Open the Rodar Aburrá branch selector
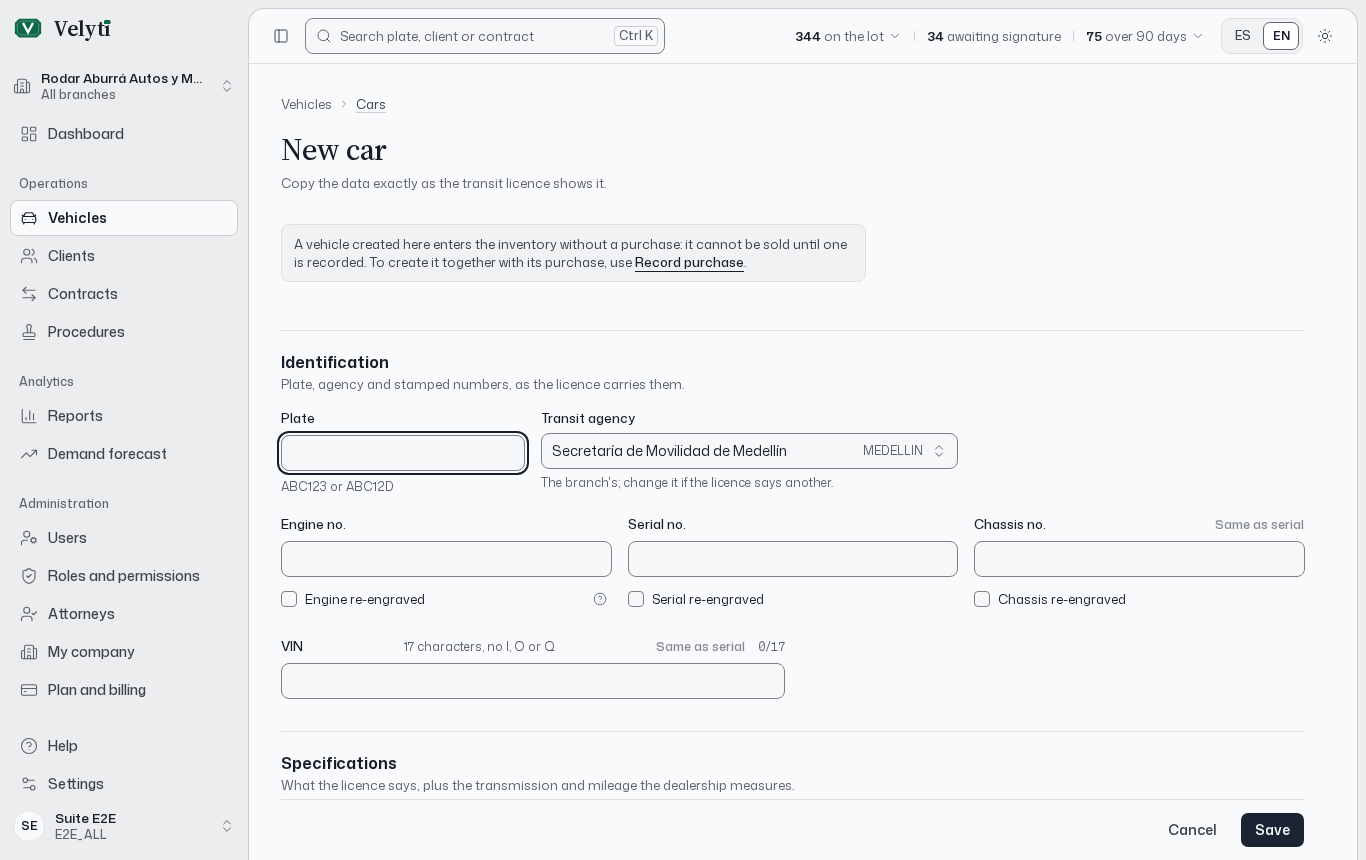Viewport: 1366px width, 860px height. click(x=124, y=86)
